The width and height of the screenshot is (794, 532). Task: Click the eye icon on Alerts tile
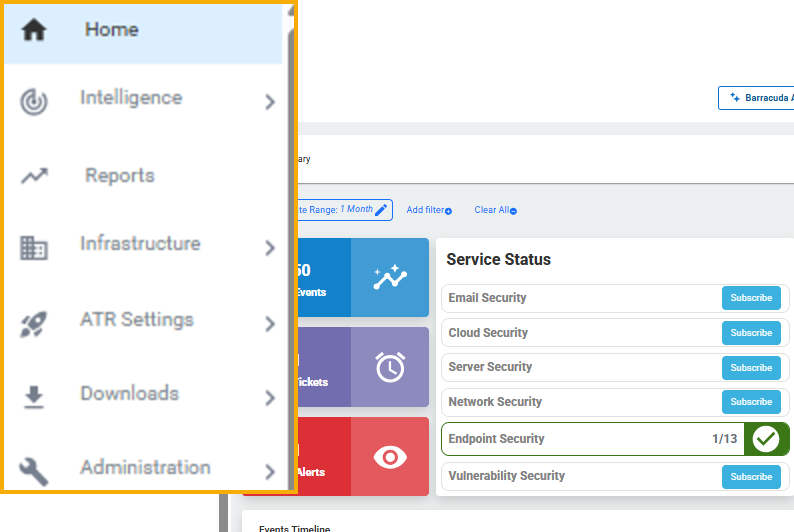[390, 457]
